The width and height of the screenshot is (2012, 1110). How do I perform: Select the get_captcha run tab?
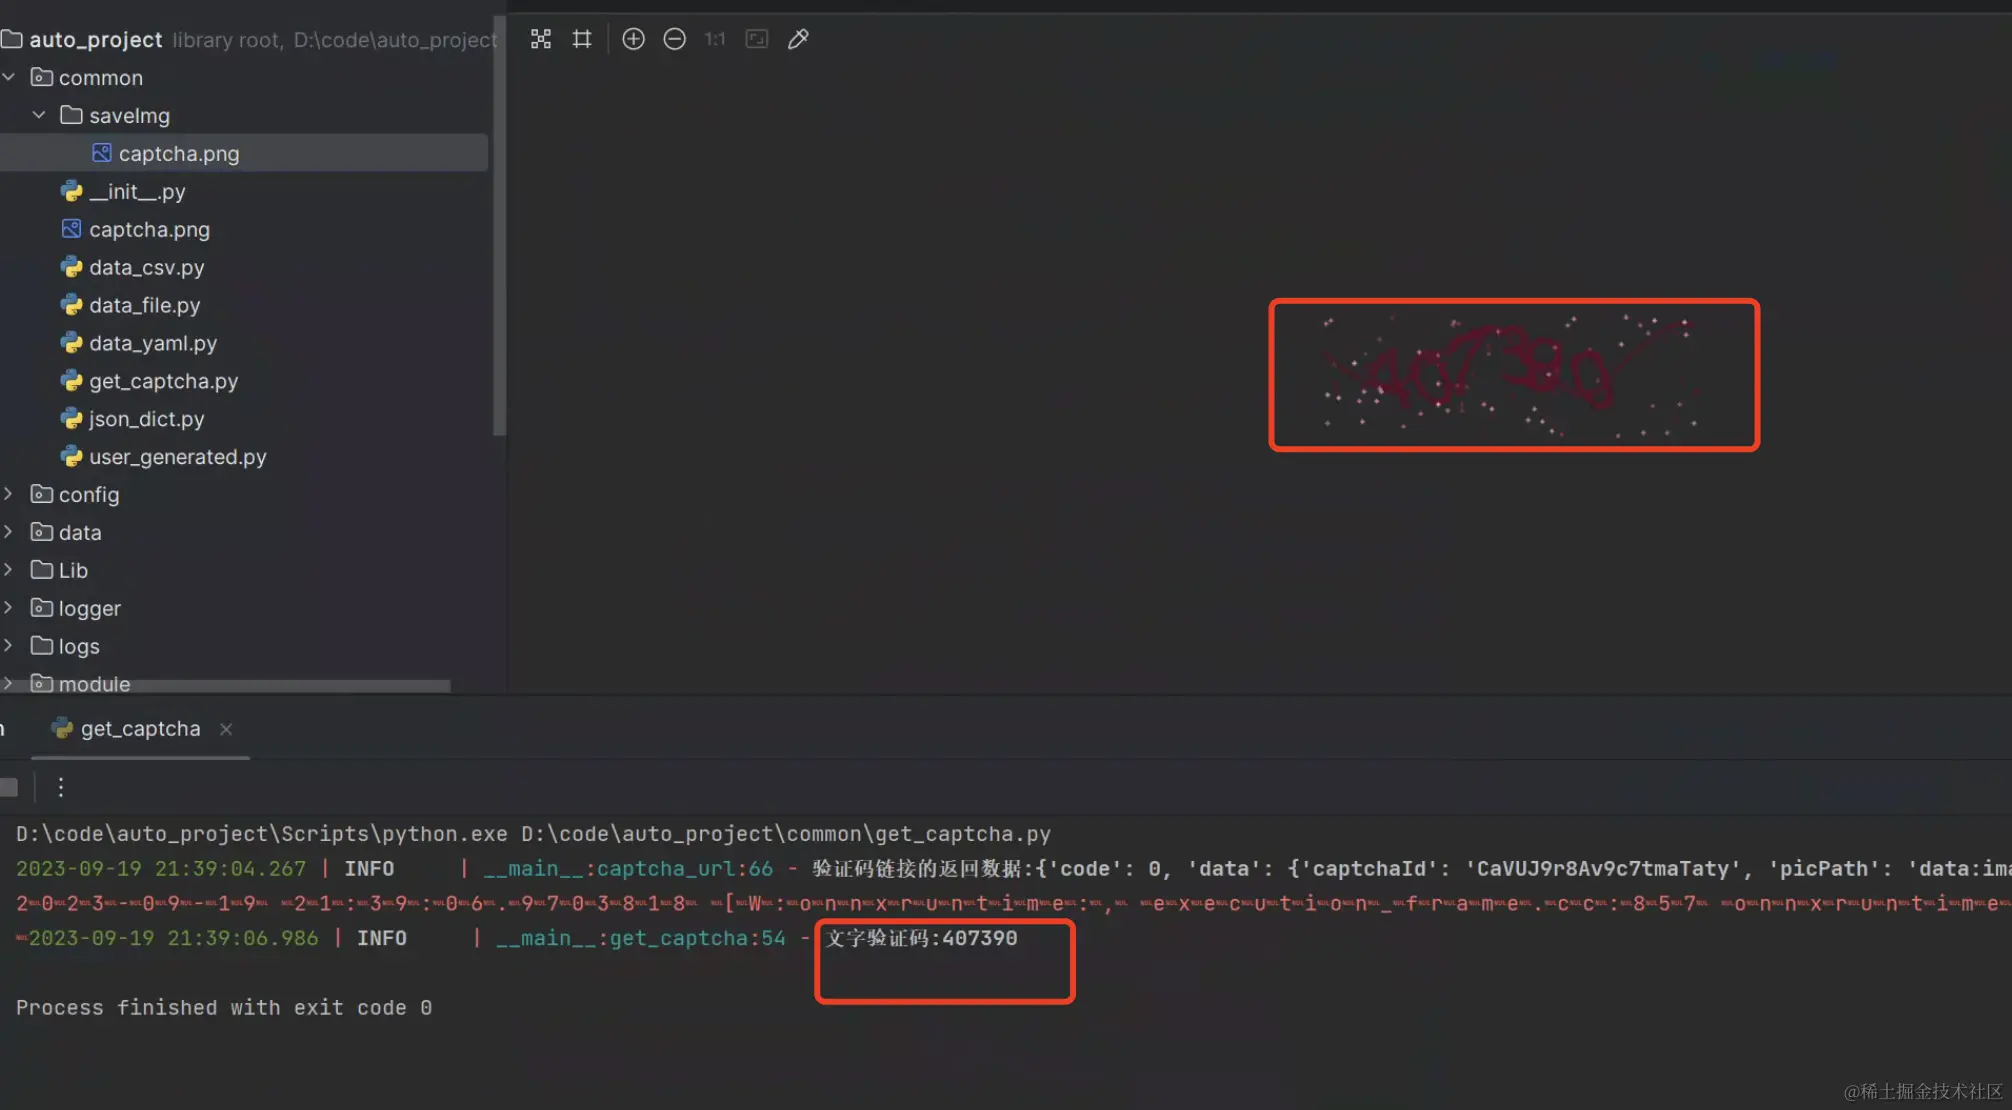click(140, 729)
